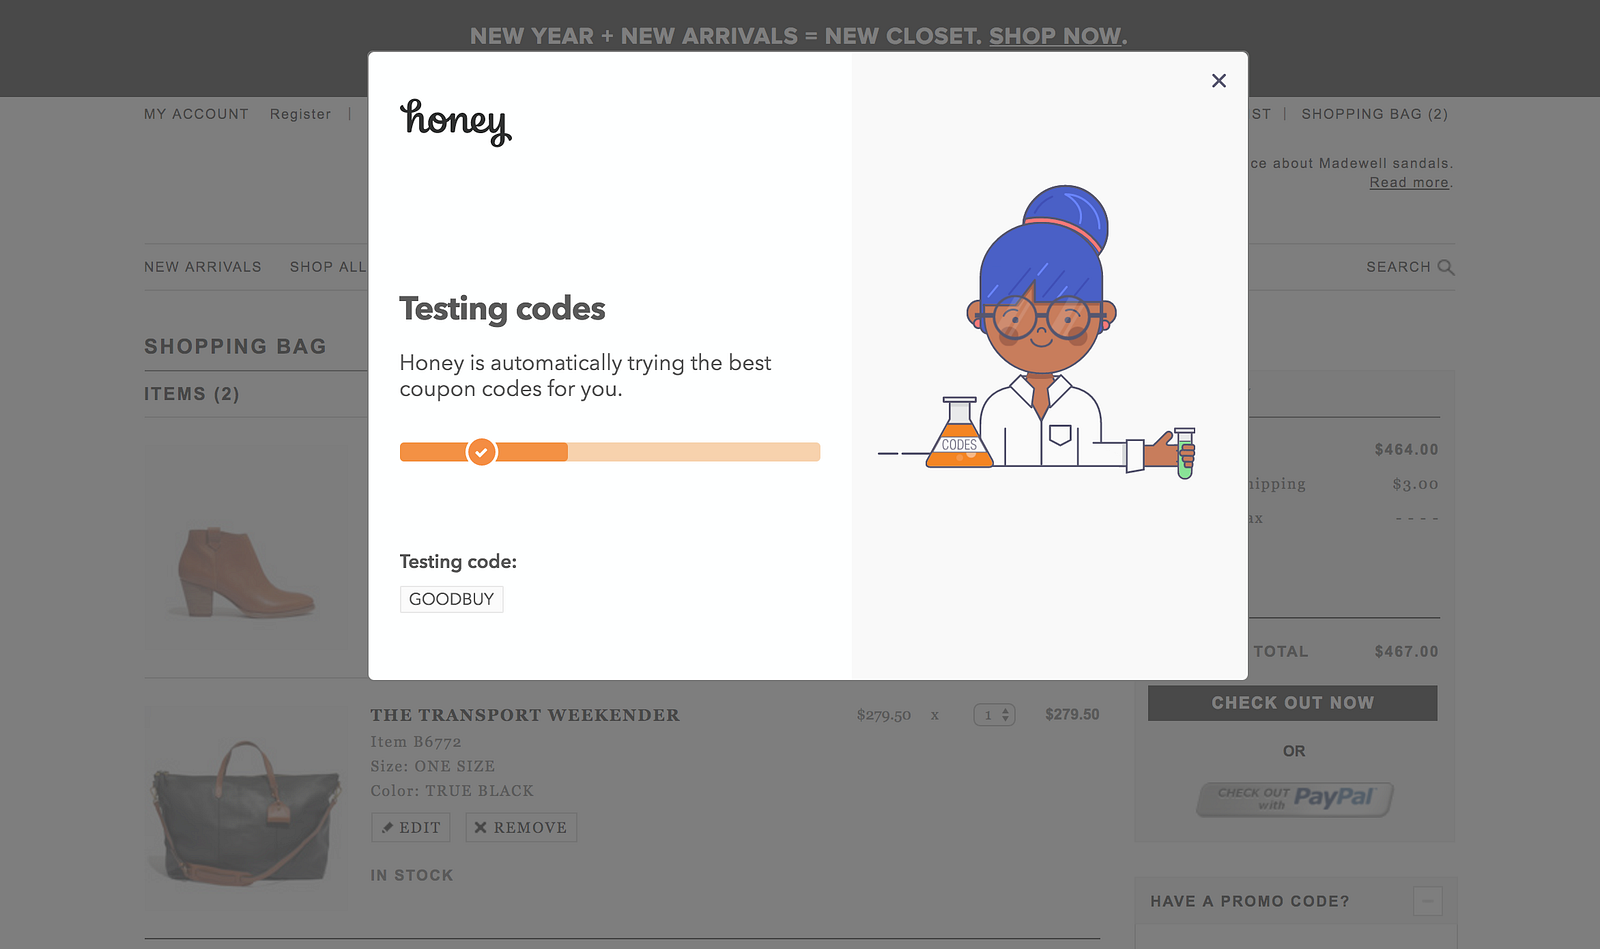The height and width of the screenshot is (949, 1600).
Task: Click the $464.00 subtotal value
Action: [x=1406, y=450]
